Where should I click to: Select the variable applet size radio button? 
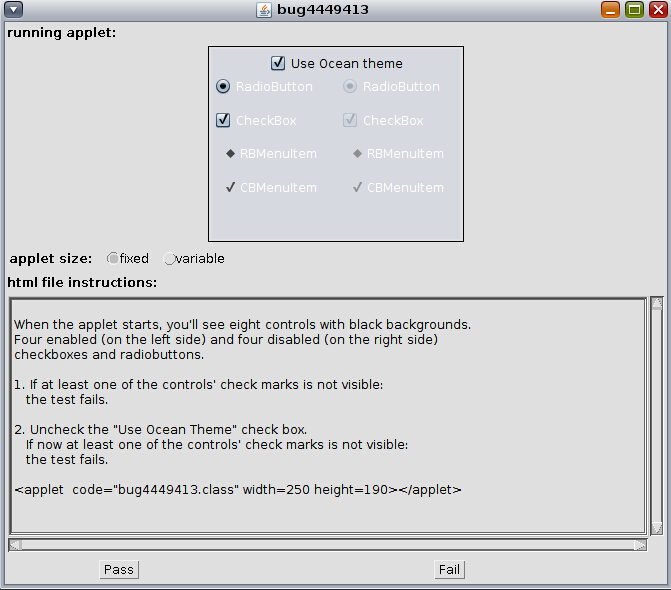(169, 259)
